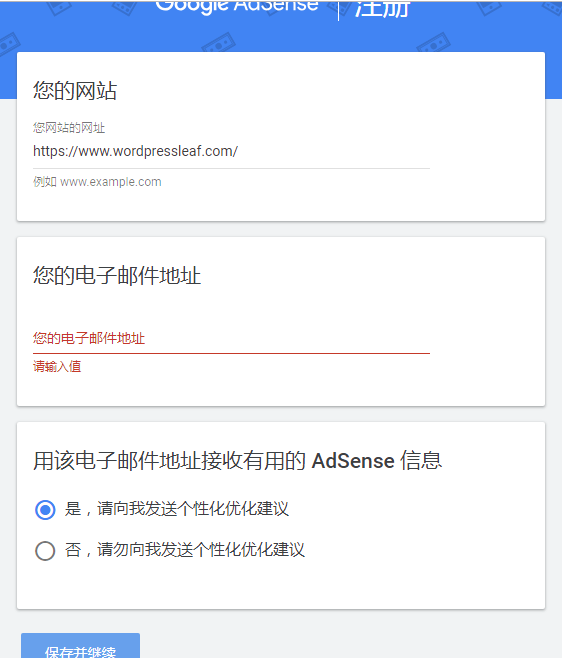Click the 您的网站 heading
The width and height of the screenshot is (562, 658).
[x=75, y=91]
